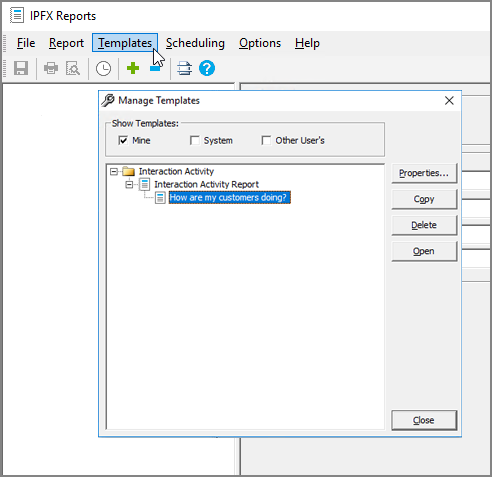Image resolution: width=492 pixels, height=477 pixels.
Task: Click the Save disk toolbar icon
Action: pos(21,68)
